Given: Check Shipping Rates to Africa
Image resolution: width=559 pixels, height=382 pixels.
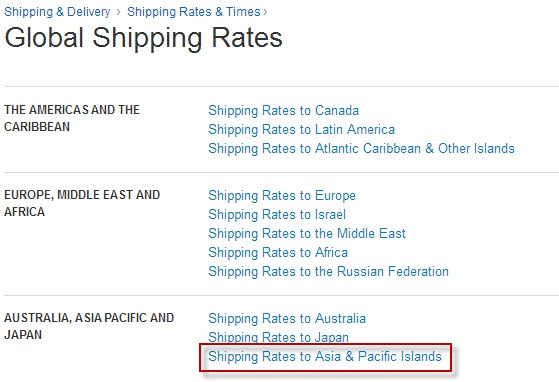Looking at the screenshot, I should coord(278,252).
